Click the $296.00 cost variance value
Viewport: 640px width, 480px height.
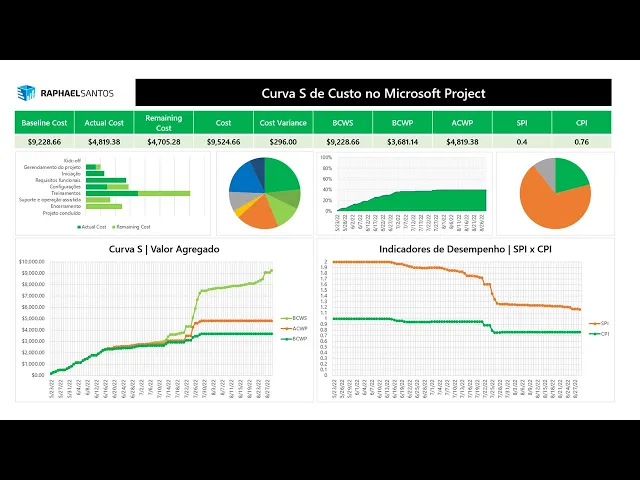click(x=283, y=142)
